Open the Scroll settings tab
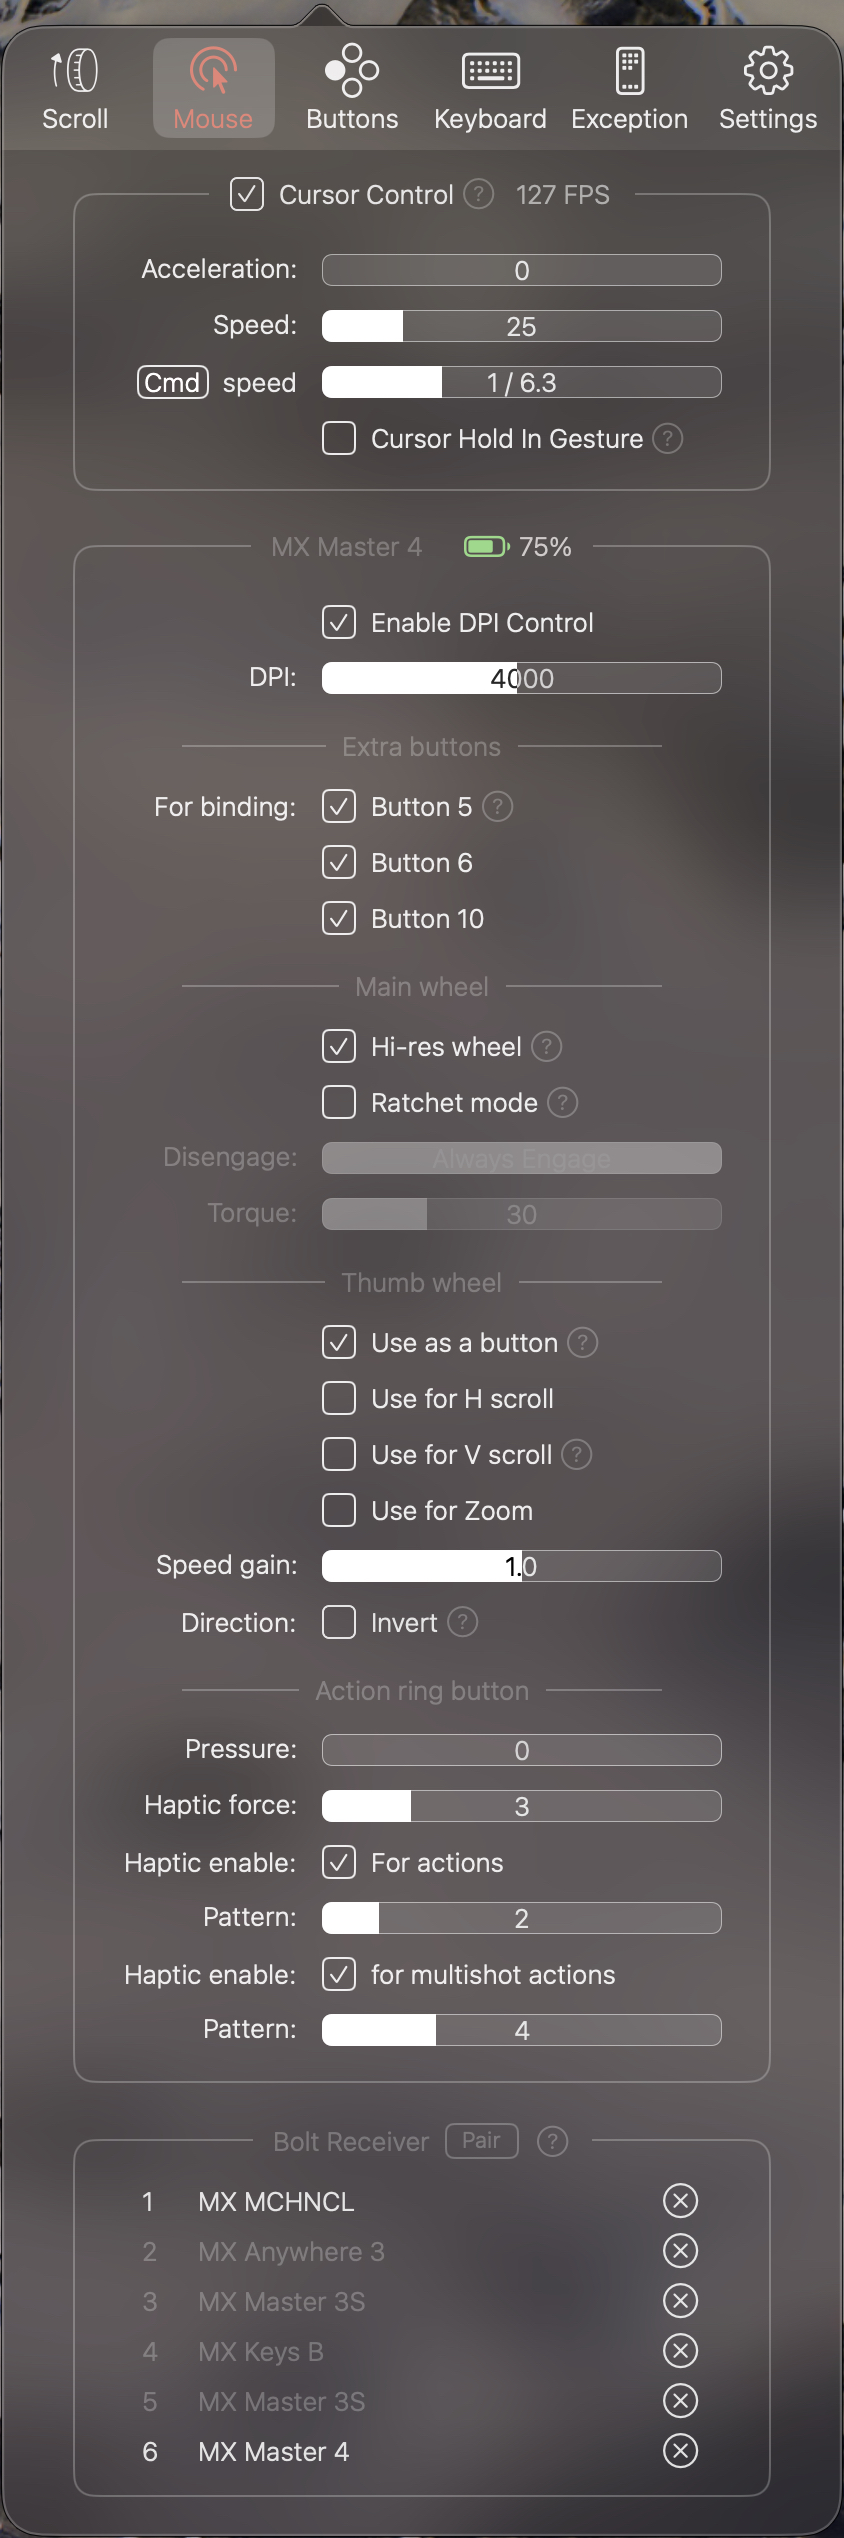This screenshot has height=2538, width=844. coord(75,90)
